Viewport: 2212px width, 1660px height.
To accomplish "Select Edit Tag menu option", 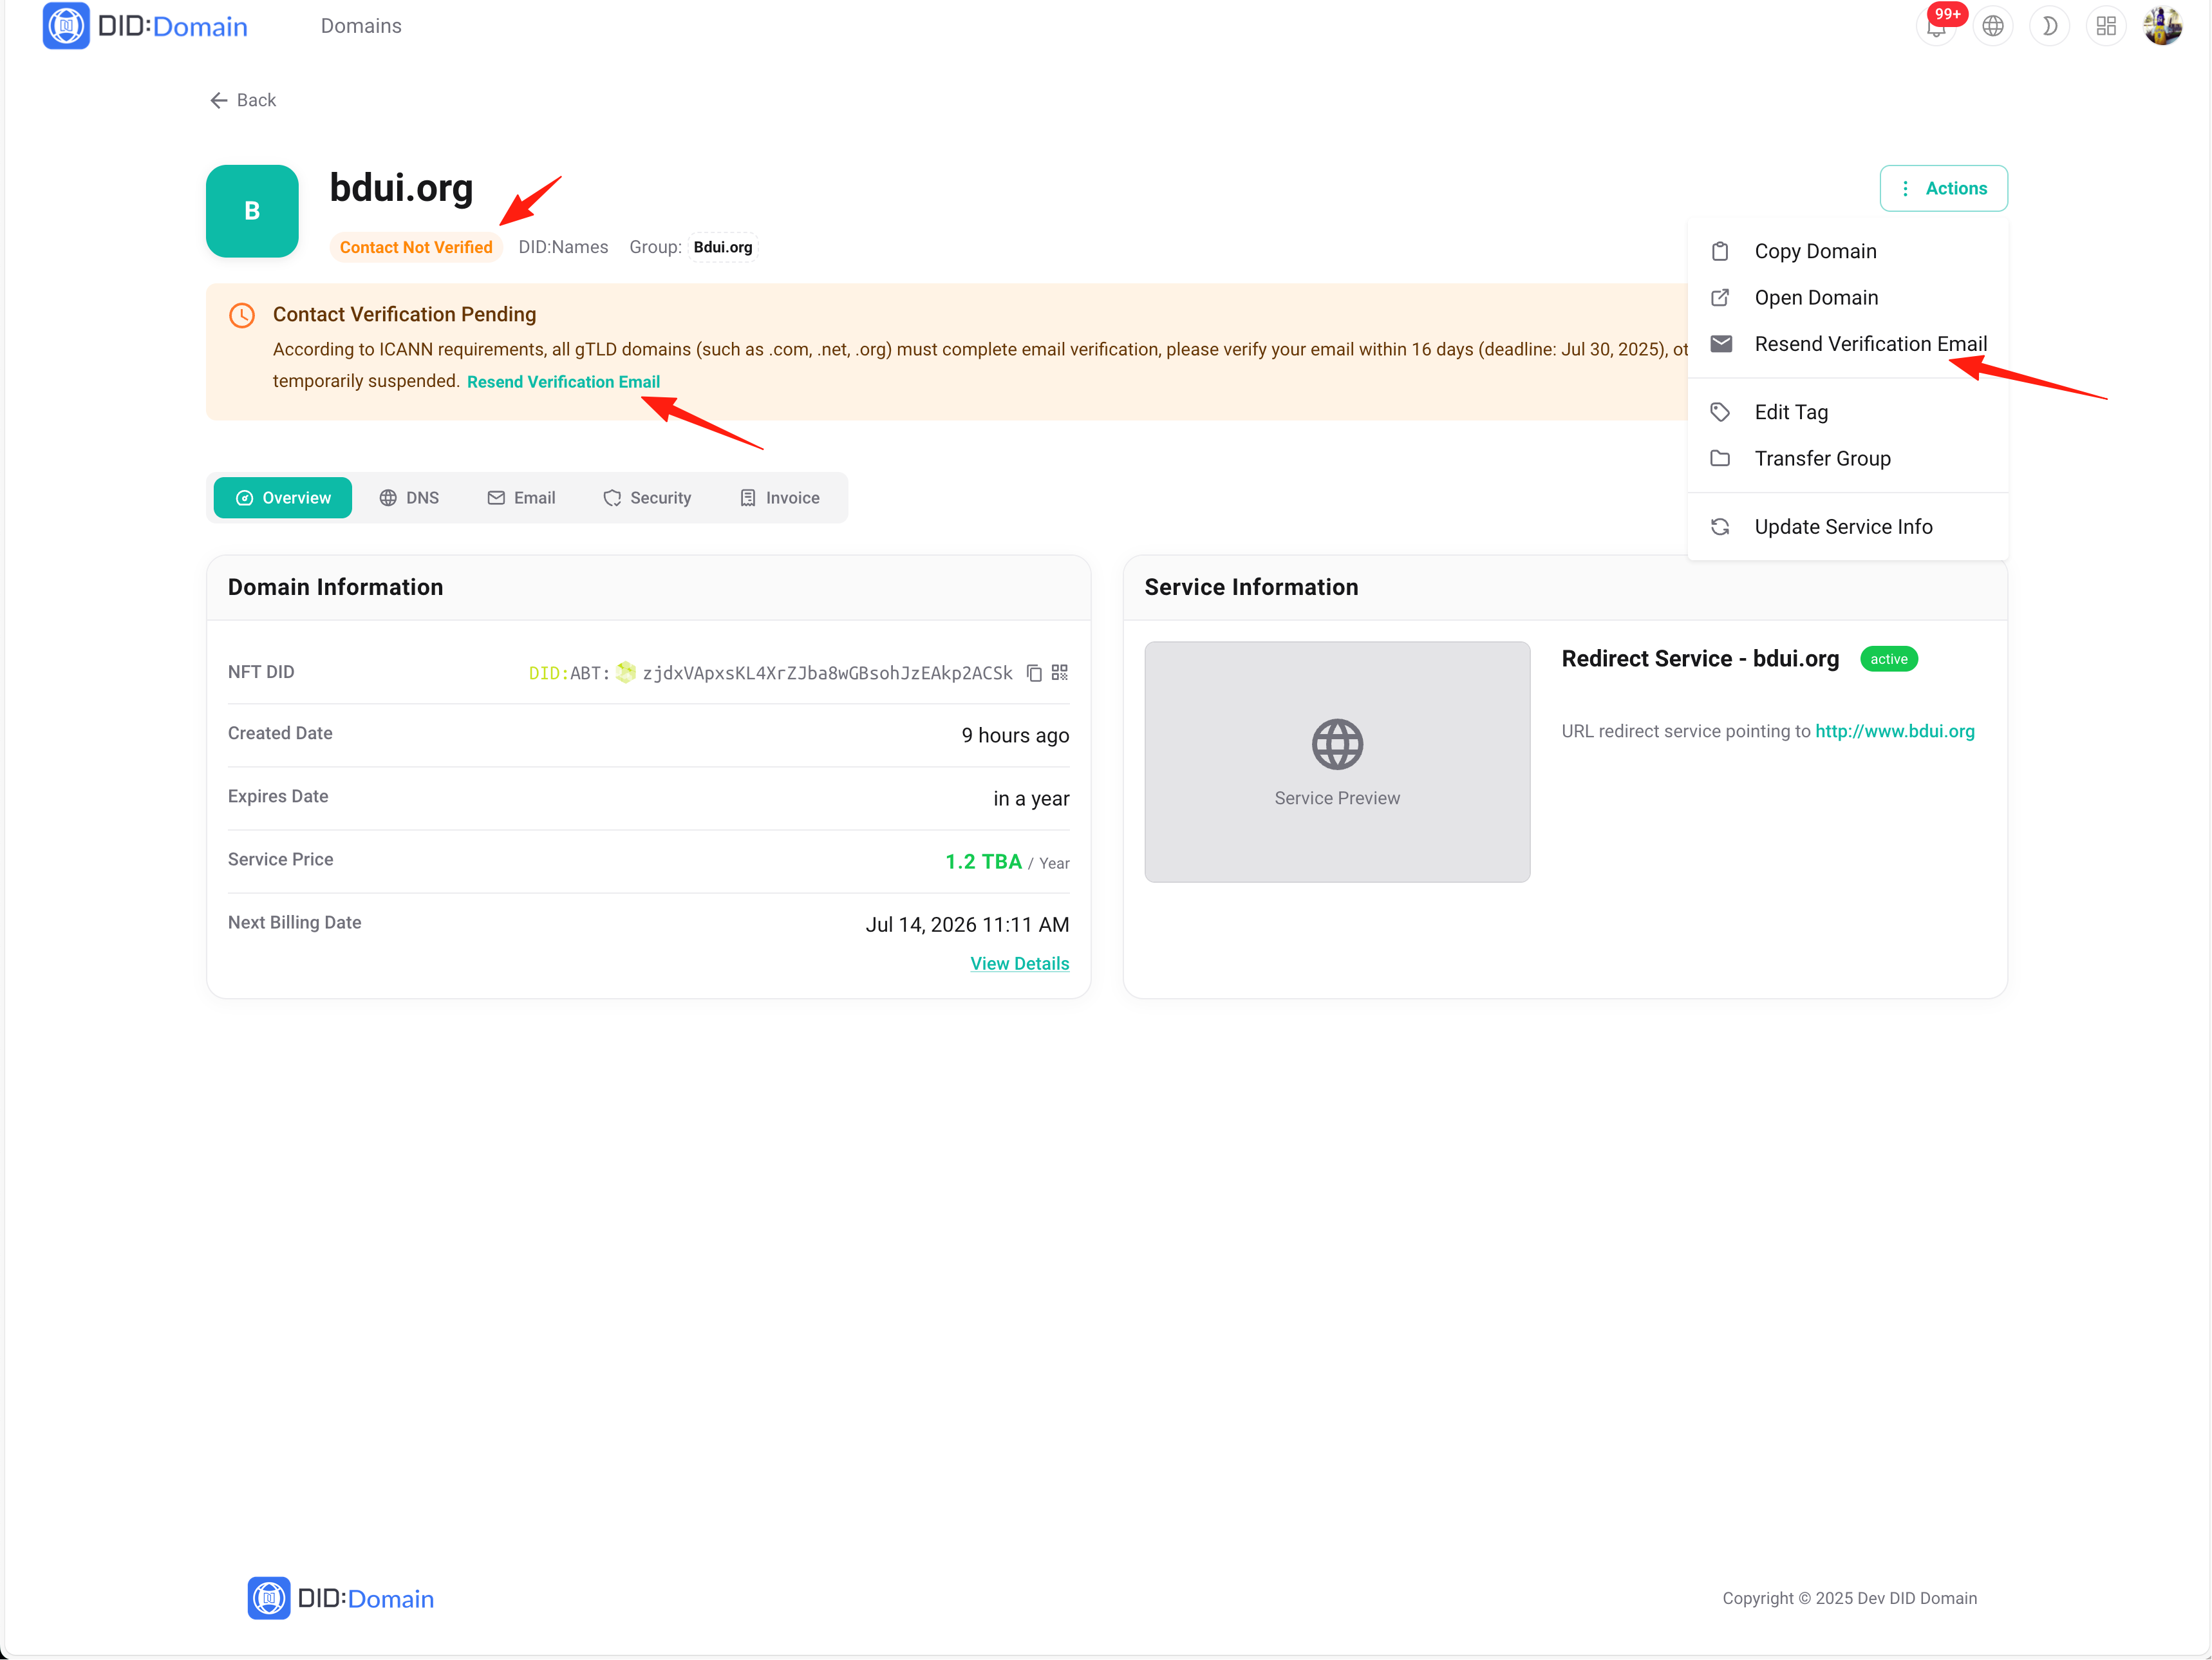I will point(1790,412).
